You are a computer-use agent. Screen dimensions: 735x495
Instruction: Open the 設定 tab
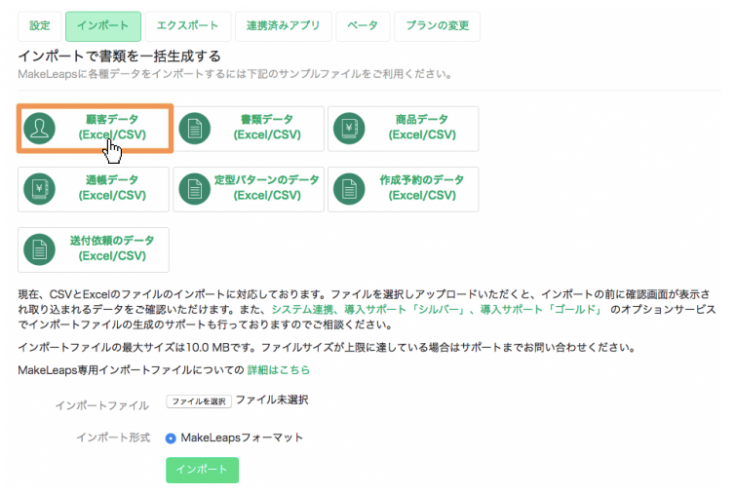(39, 26)
